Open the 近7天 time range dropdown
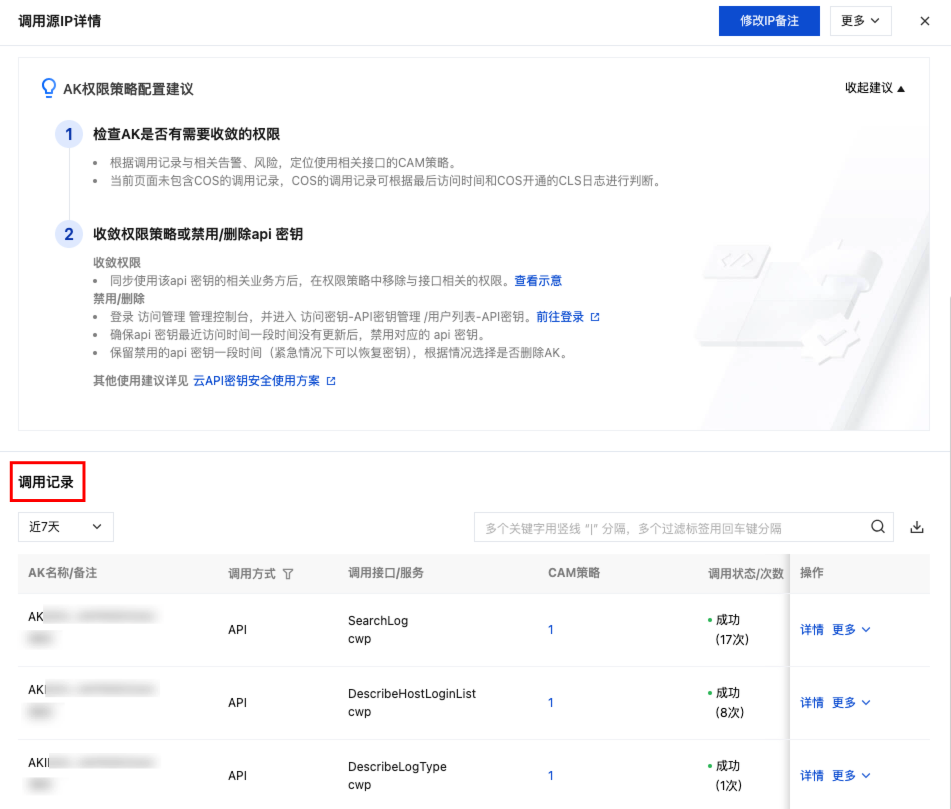Image resolution: width=951 pixels, height=809 pixels. point(66,527)
